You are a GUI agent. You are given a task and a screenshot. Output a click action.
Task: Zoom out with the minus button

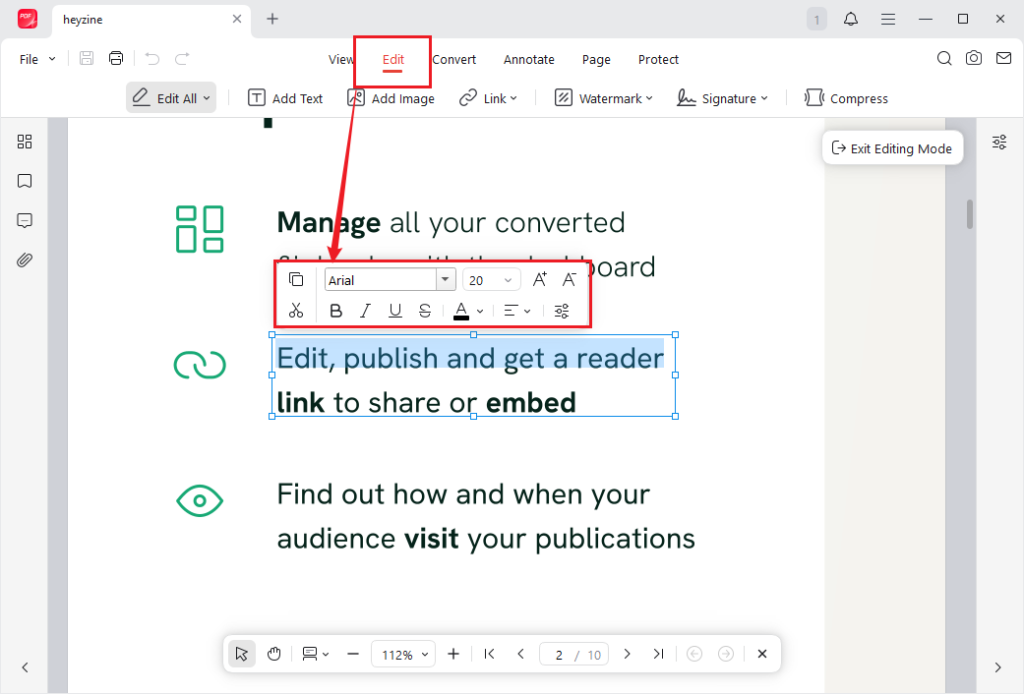(353, 654)
